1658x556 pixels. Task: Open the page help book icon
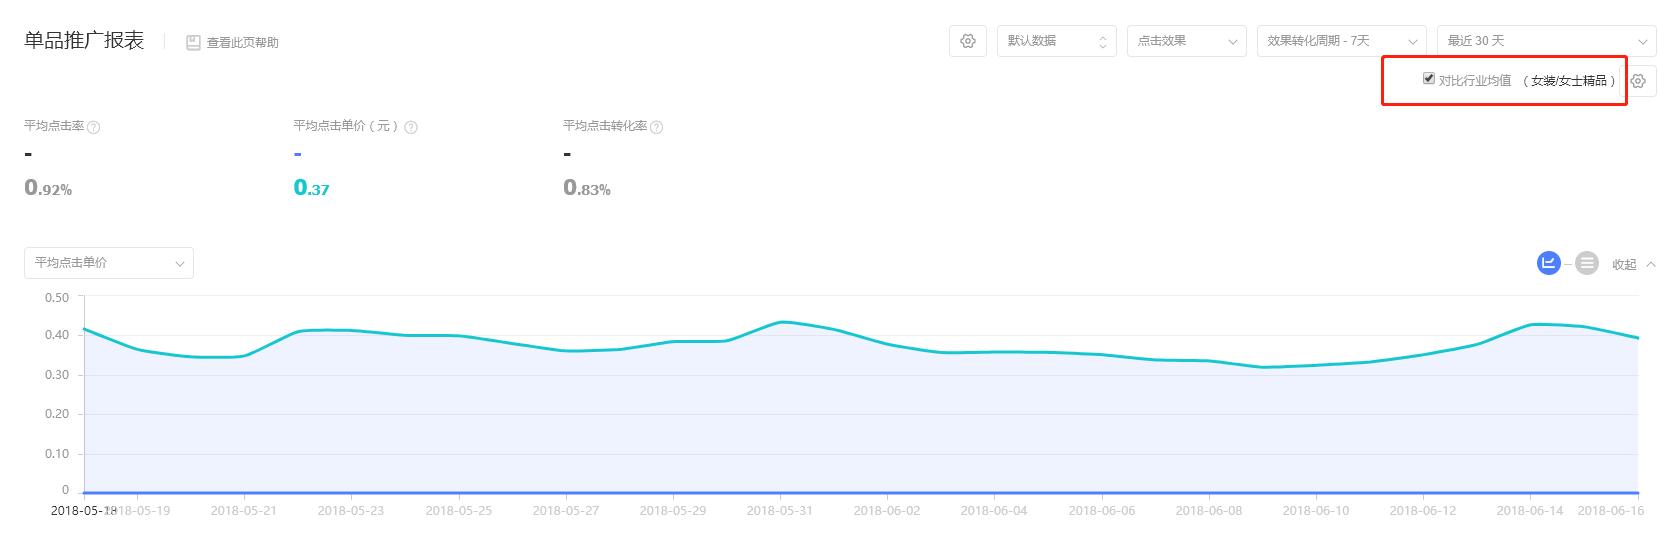click(193, 43)
